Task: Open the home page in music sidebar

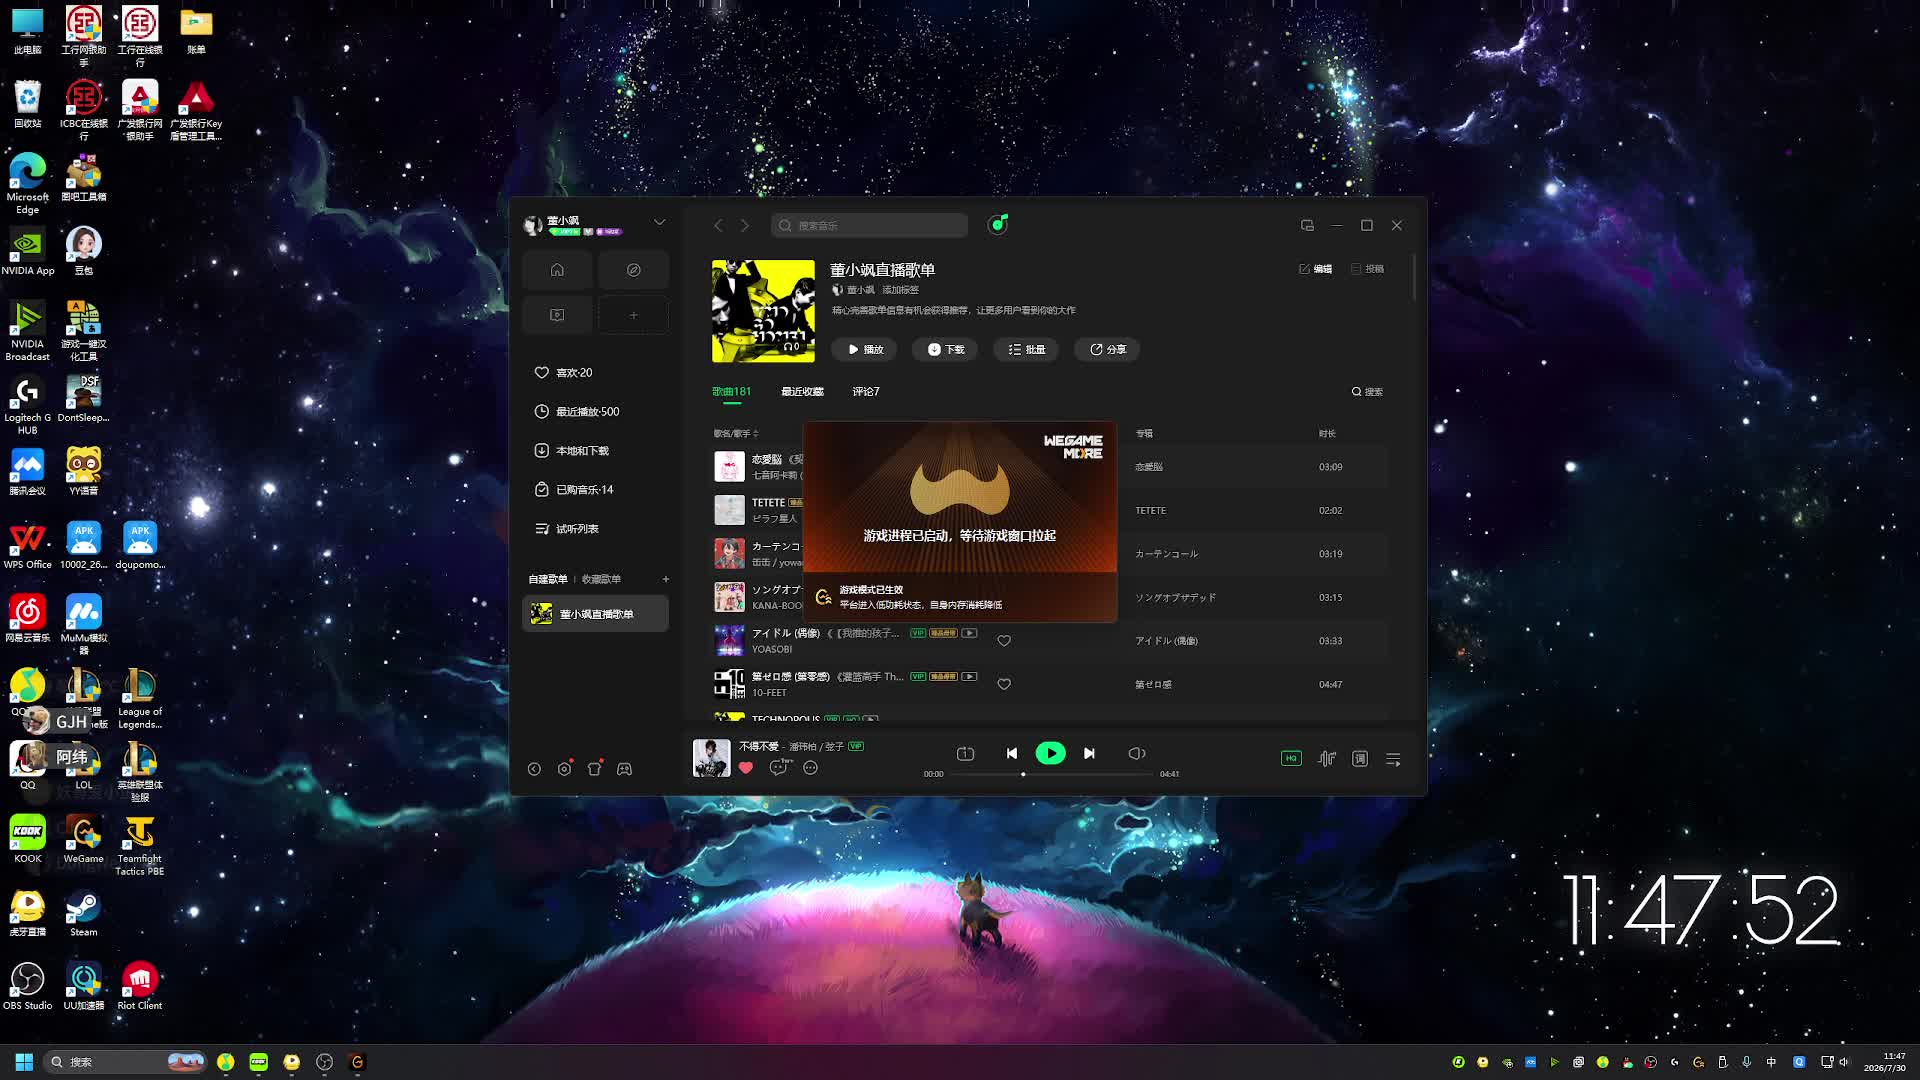Action: [x=557, y=270]
